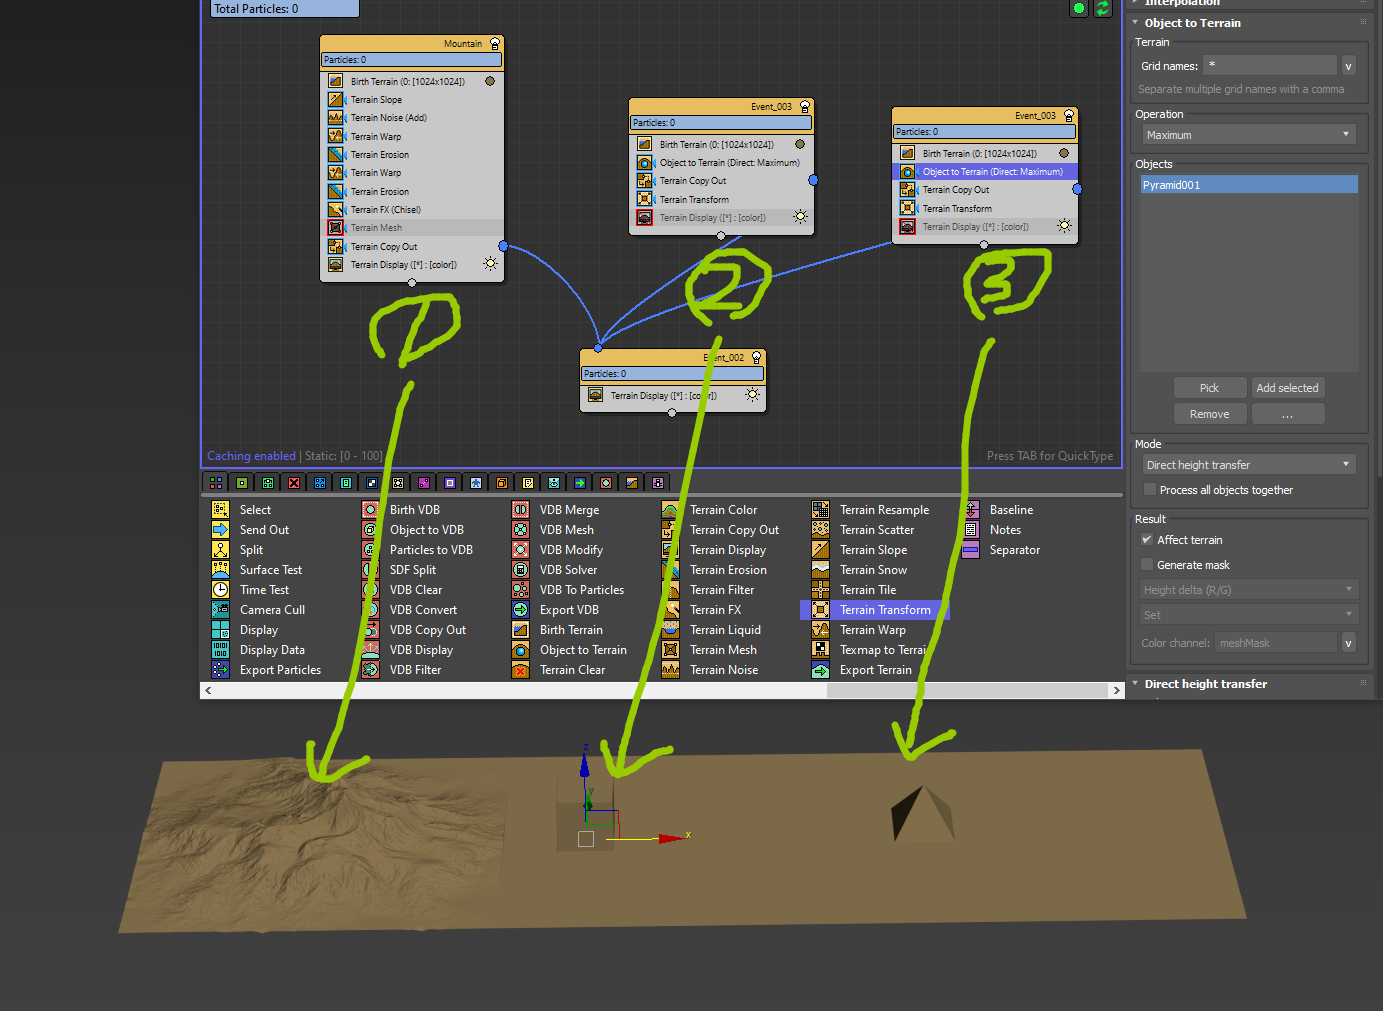Collapse the Object to Terrain rollout
The height and width of the screenshot is (1011, 1383).
[x=1135, y=23]
